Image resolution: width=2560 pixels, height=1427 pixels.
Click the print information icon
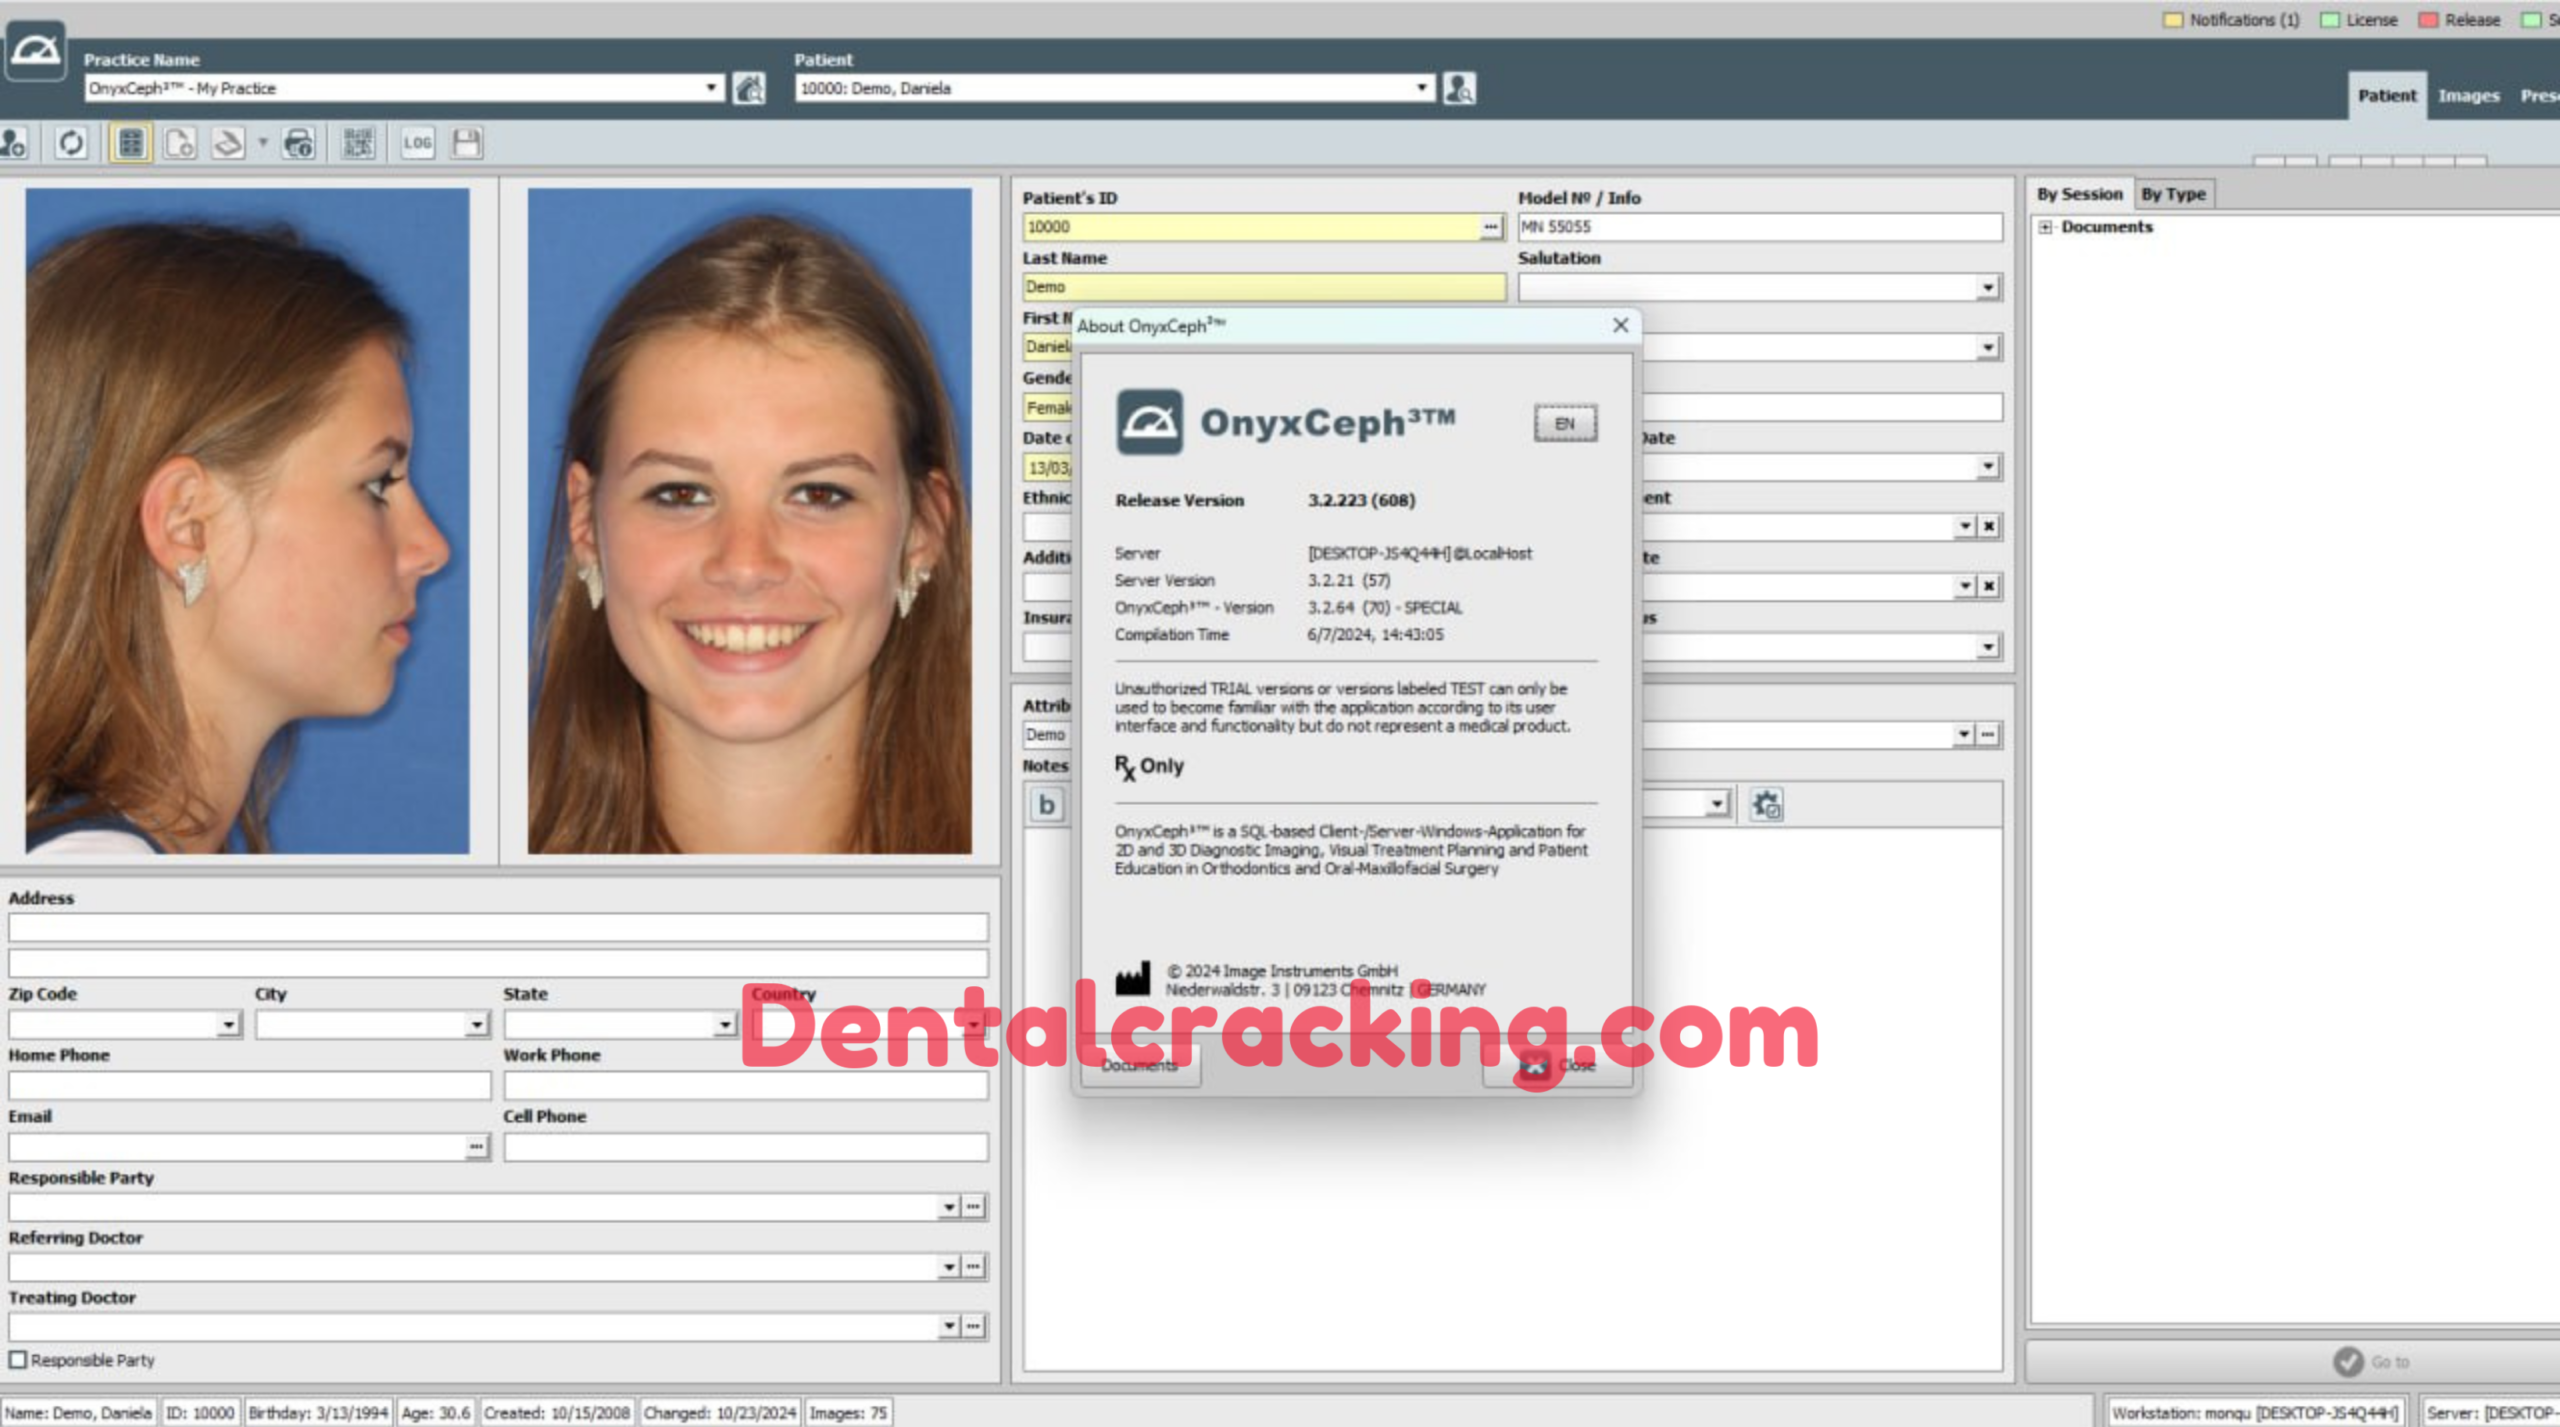(299, 144)
